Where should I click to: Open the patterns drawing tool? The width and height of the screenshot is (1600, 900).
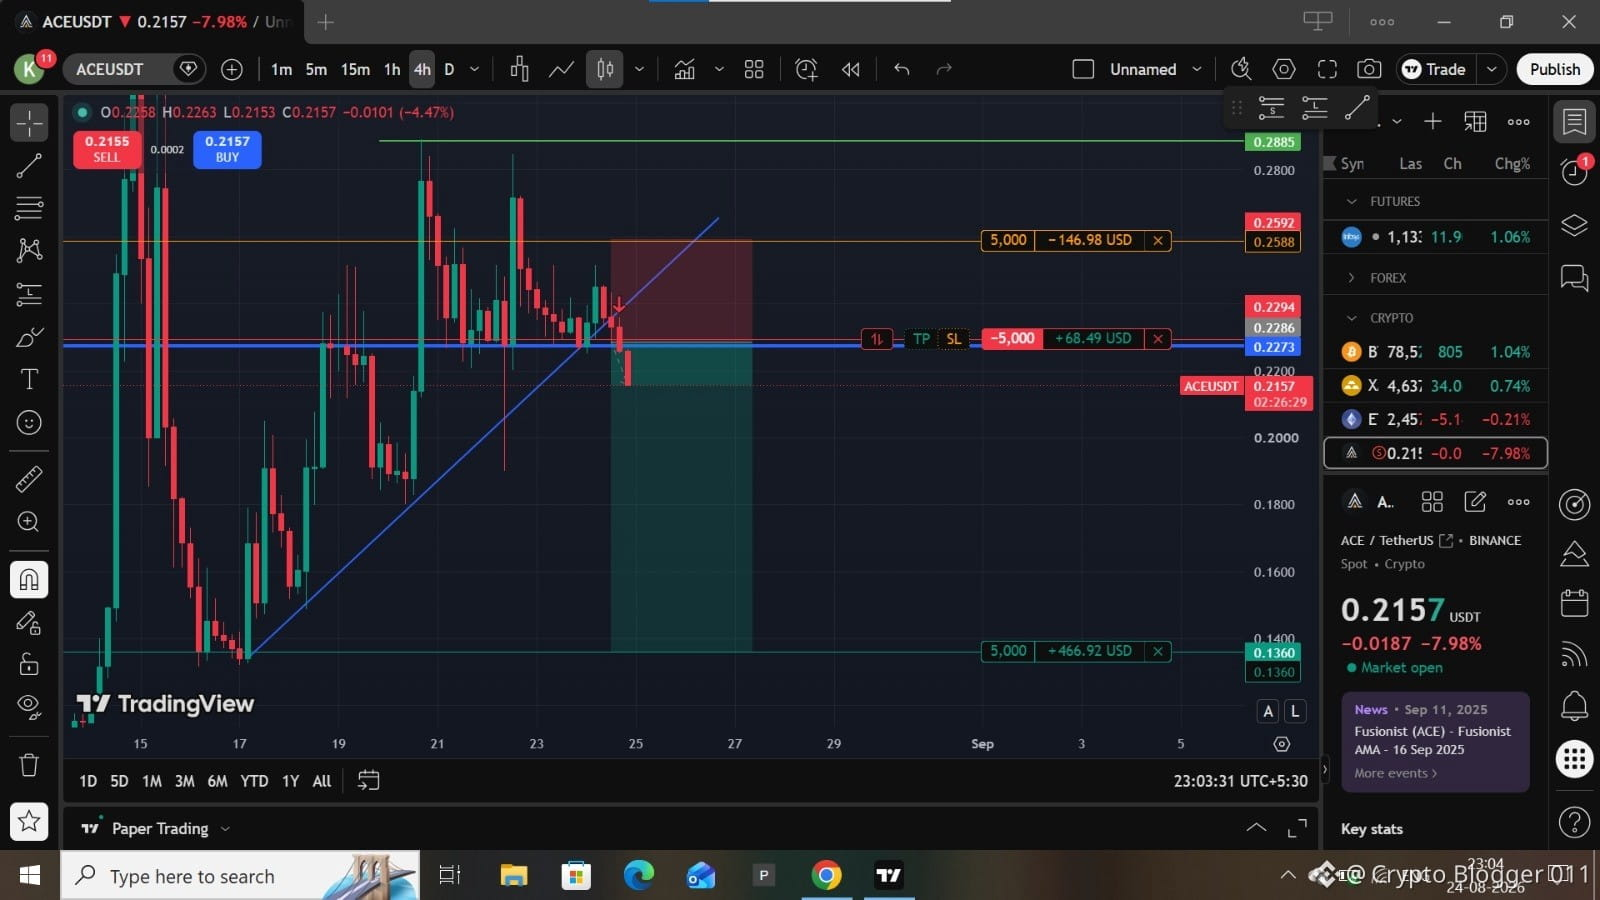point(29,250)
